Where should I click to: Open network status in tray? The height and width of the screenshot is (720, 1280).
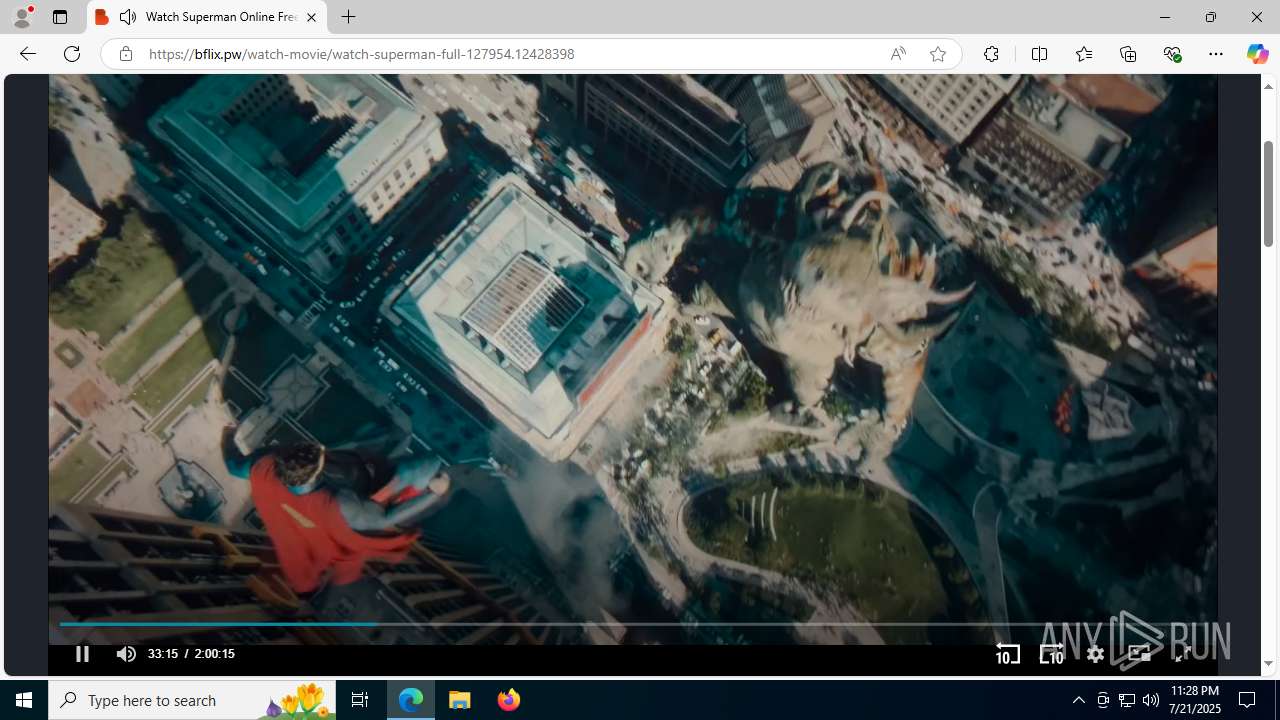click(1127, 700)
